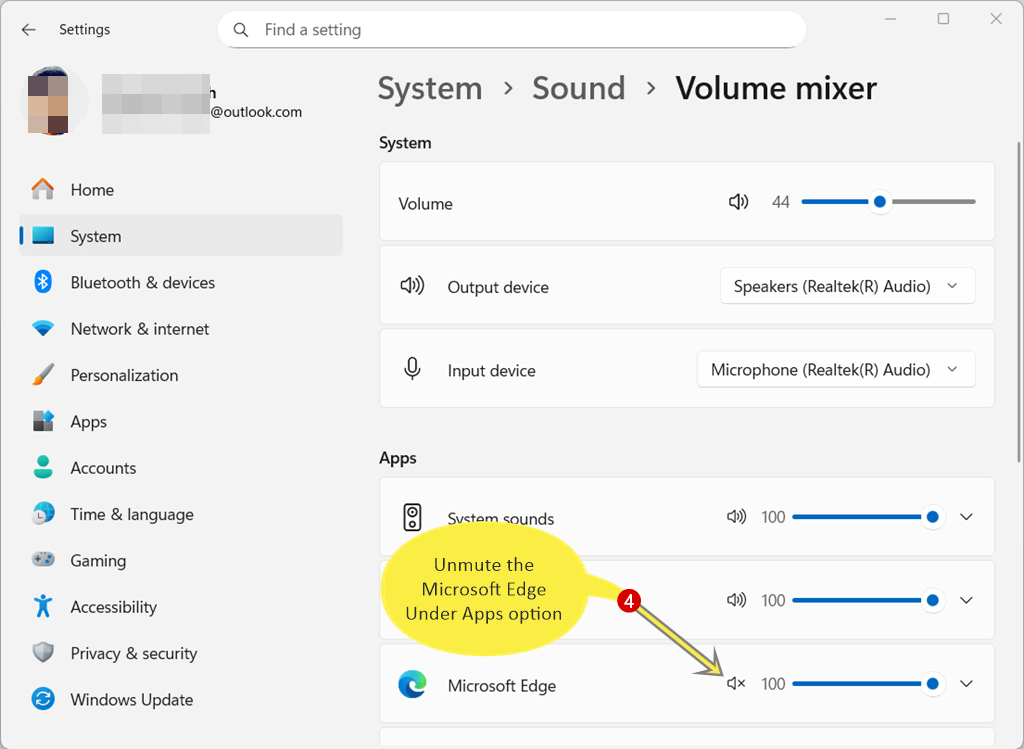Click the Output device speaker icon
Viewport: 1024px width, 749px height.
coord(412,286)
